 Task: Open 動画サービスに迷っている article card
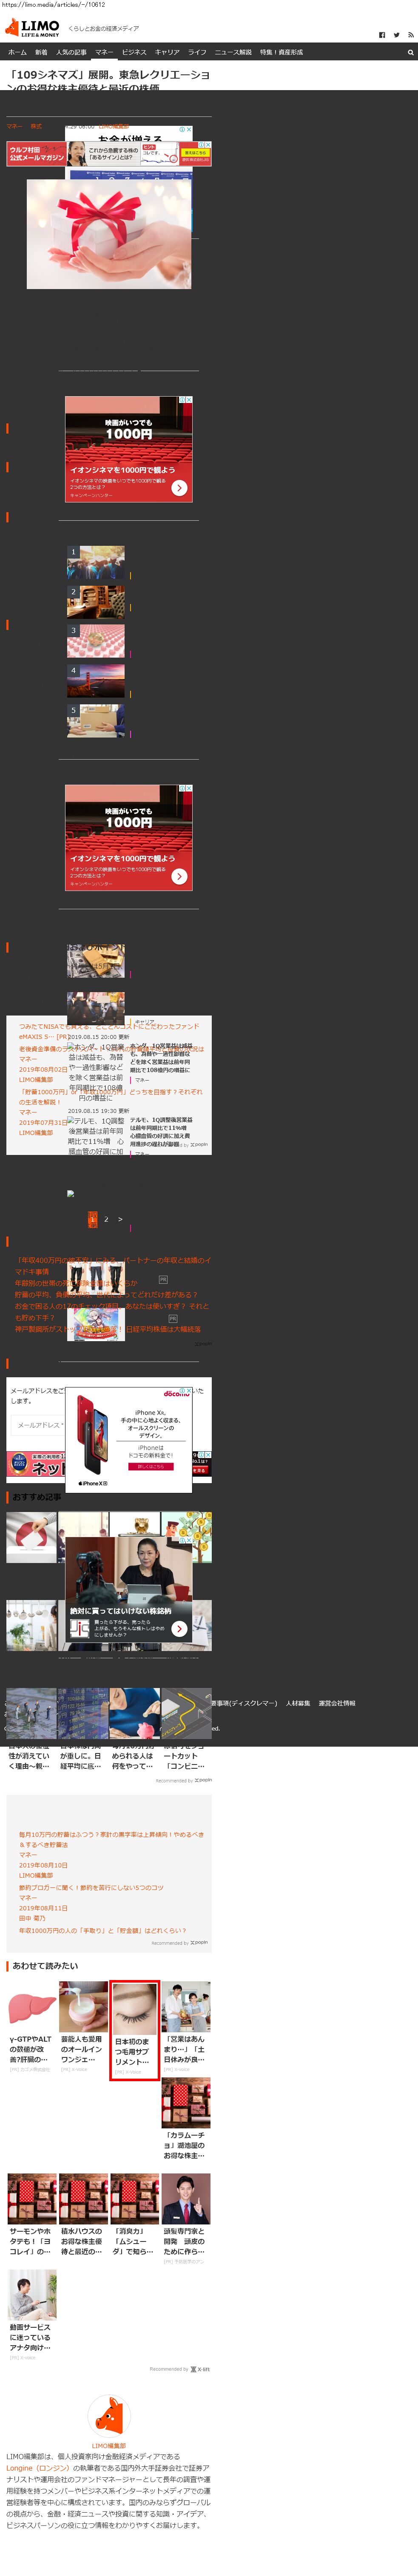click(x=31, y=2315)
